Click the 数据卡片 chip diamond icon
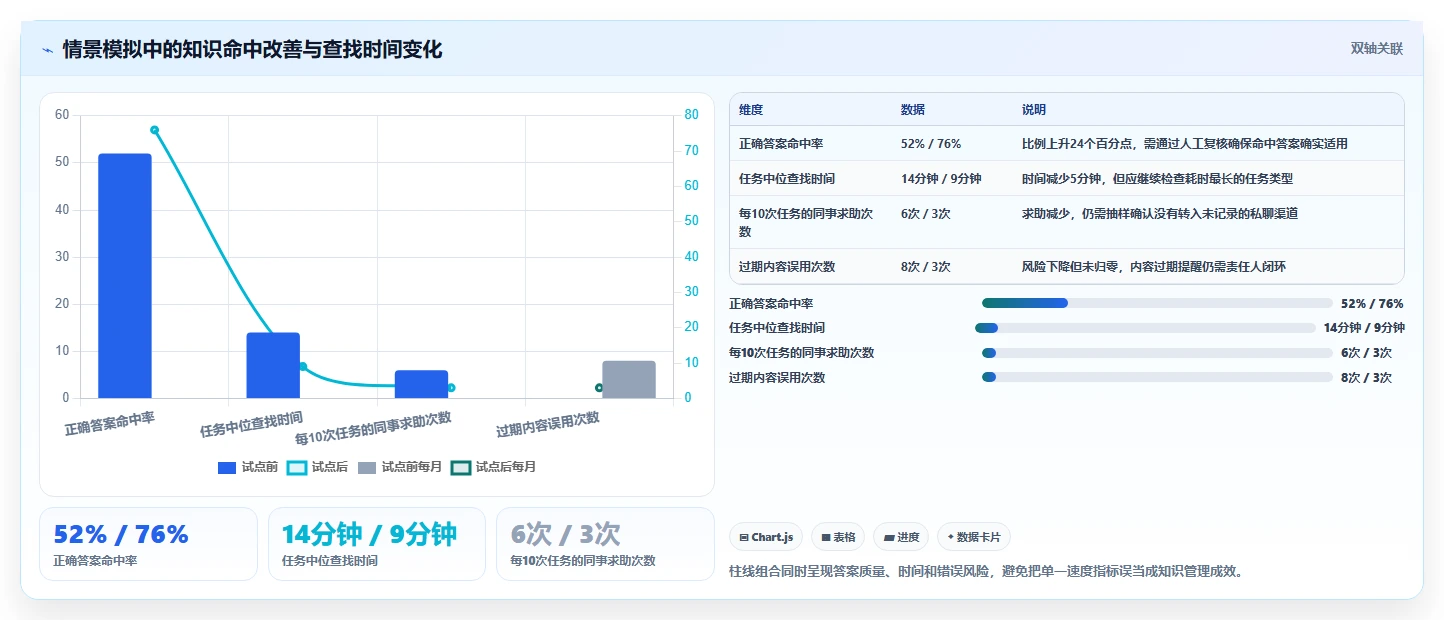The height and width of the screenshot is (620, 1444). [x=950, y=537]
